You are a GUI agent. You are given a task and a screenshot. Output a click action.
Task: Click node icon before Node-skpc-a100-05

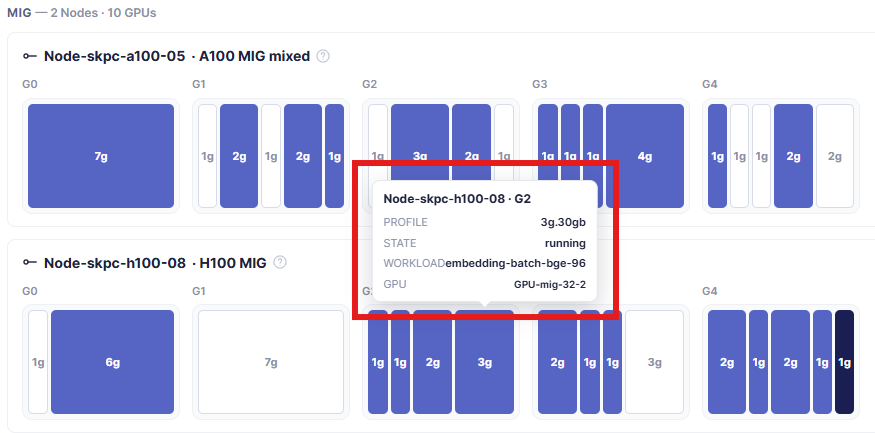click(x=30, y=56)
